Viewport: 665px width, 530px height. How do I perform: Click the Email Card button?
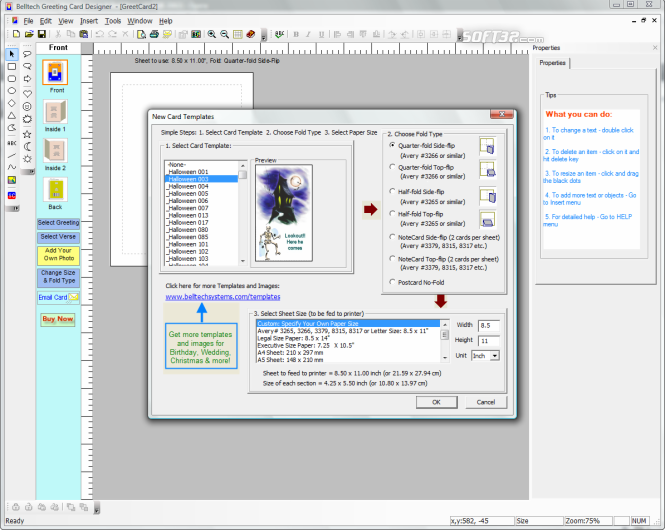(x=59, y=297)
